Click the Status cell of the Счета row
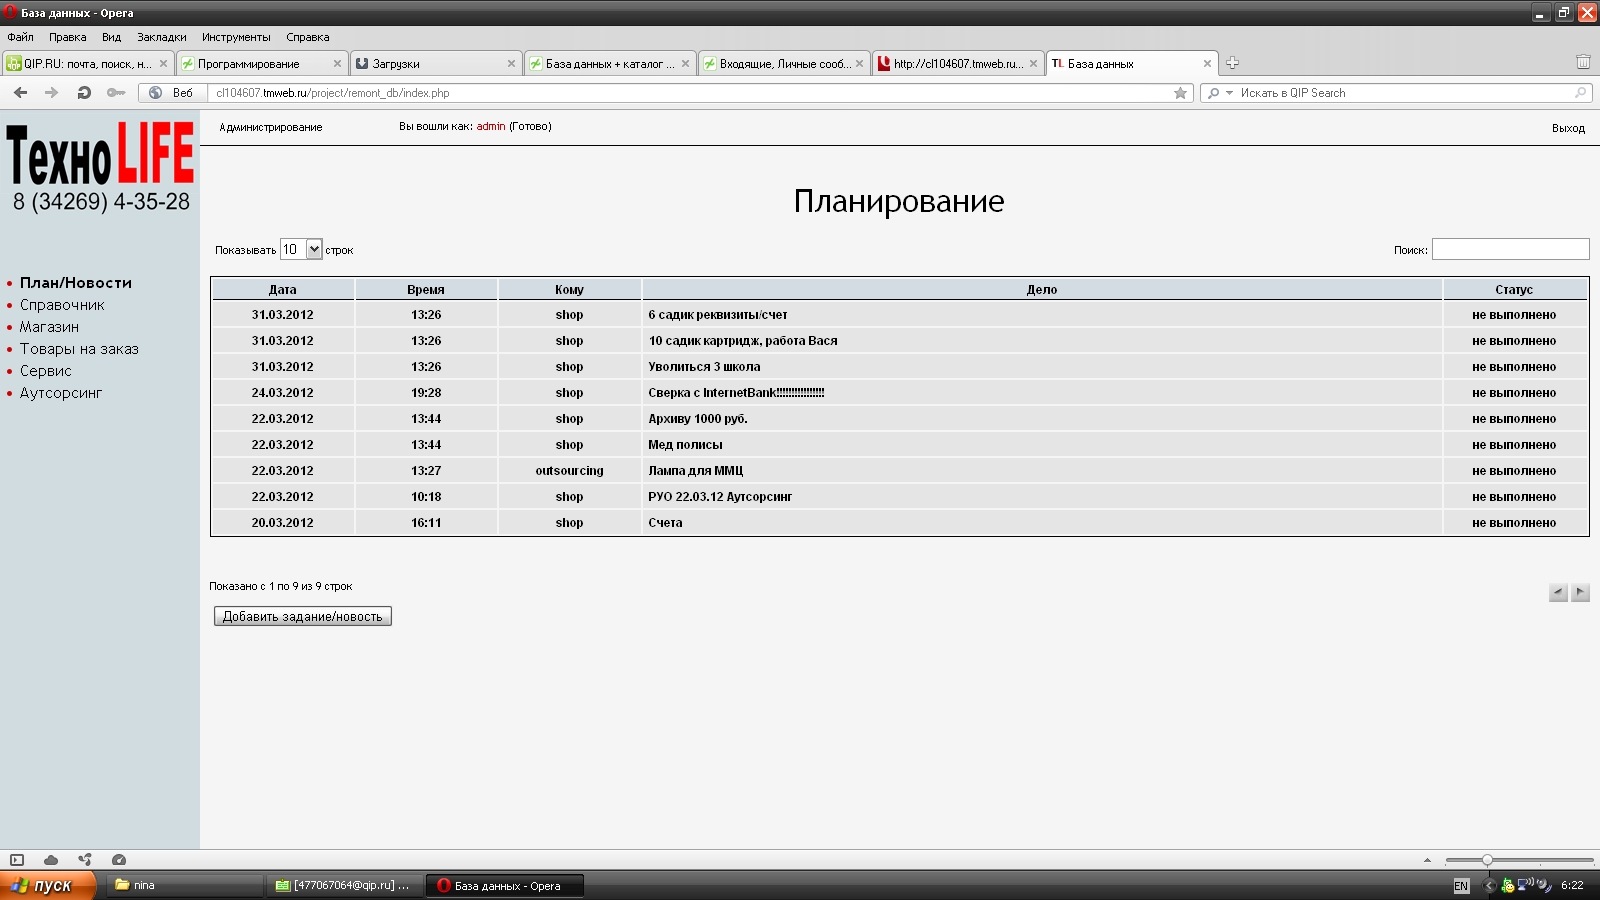This screenshot has width=1600, height=900. pyautogui.click(x=1514, y=523)
